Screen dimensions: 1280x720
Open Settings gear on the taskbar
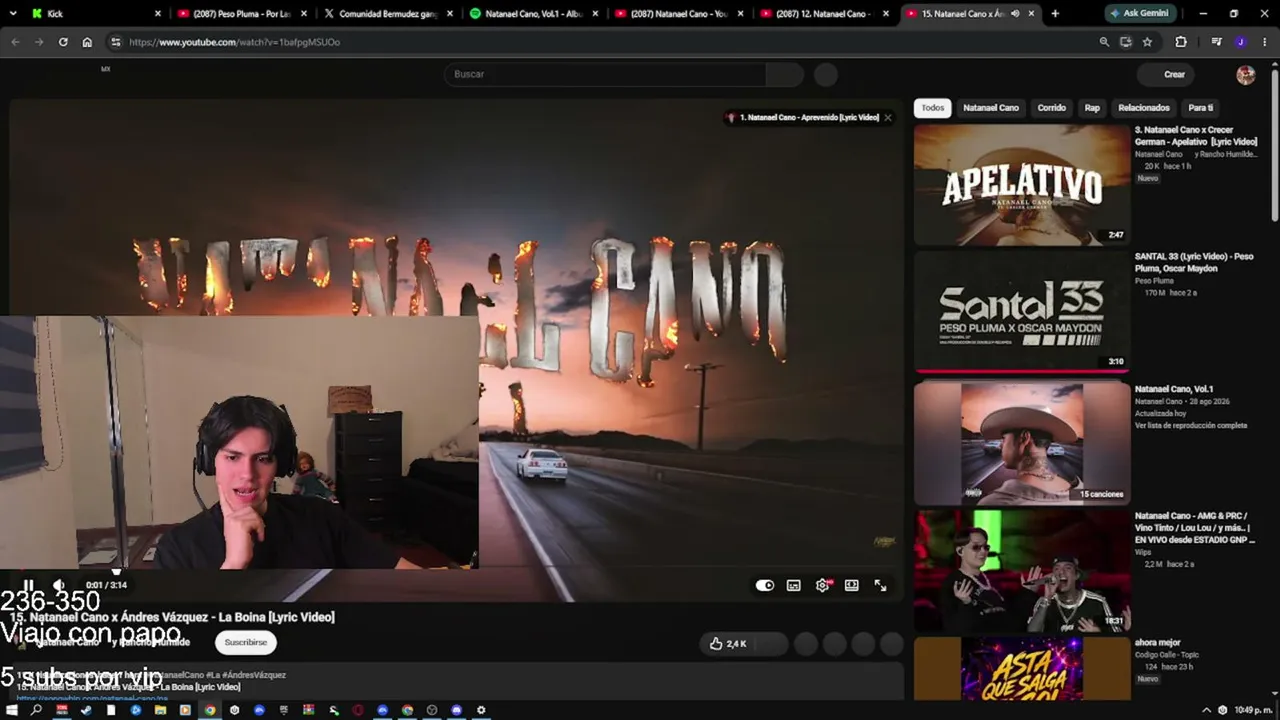pyautogui.click(x=481, y=710)
